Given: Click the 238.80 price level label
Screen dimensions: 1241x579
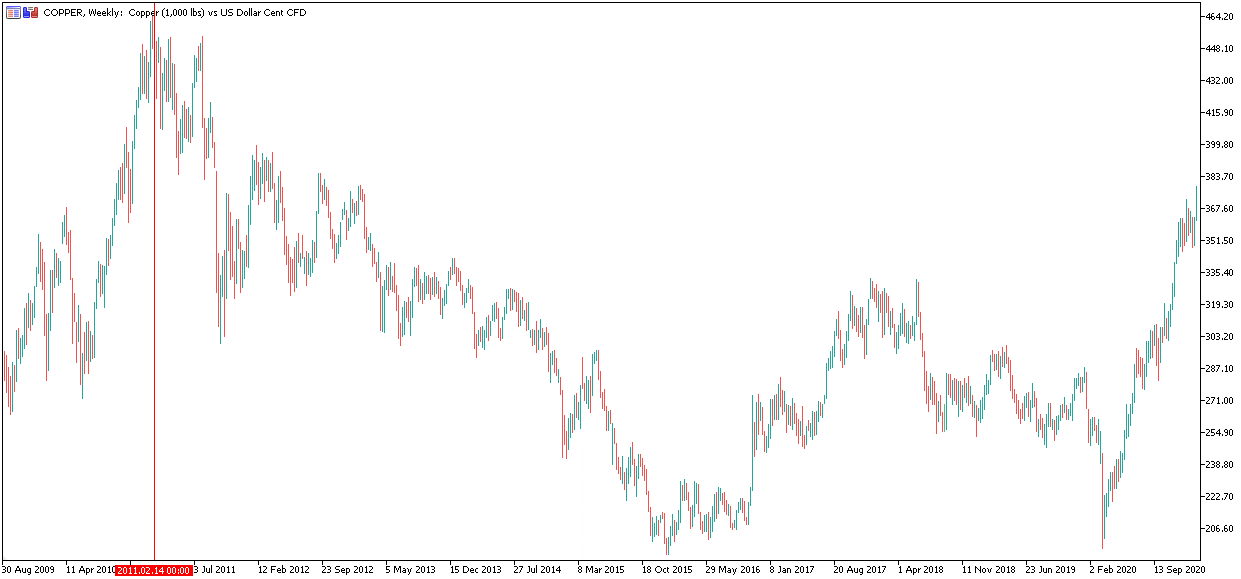Looking at the screenshot, I should point(1221,465).
